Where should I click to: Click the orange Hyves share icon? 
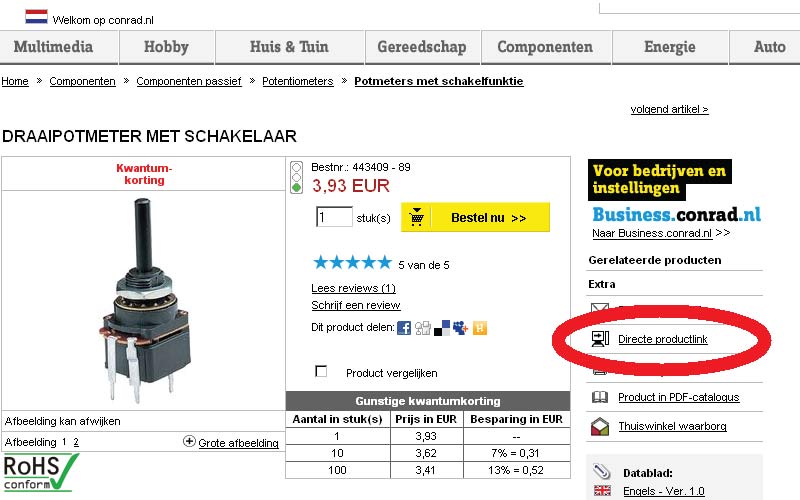[480, 327]
